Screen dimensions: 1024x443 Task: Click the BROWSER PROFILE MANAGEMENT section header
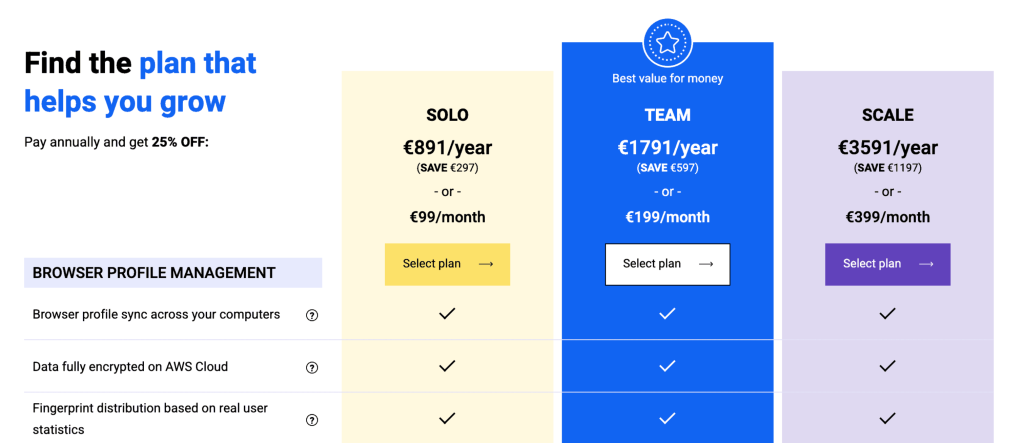[173, 272]
